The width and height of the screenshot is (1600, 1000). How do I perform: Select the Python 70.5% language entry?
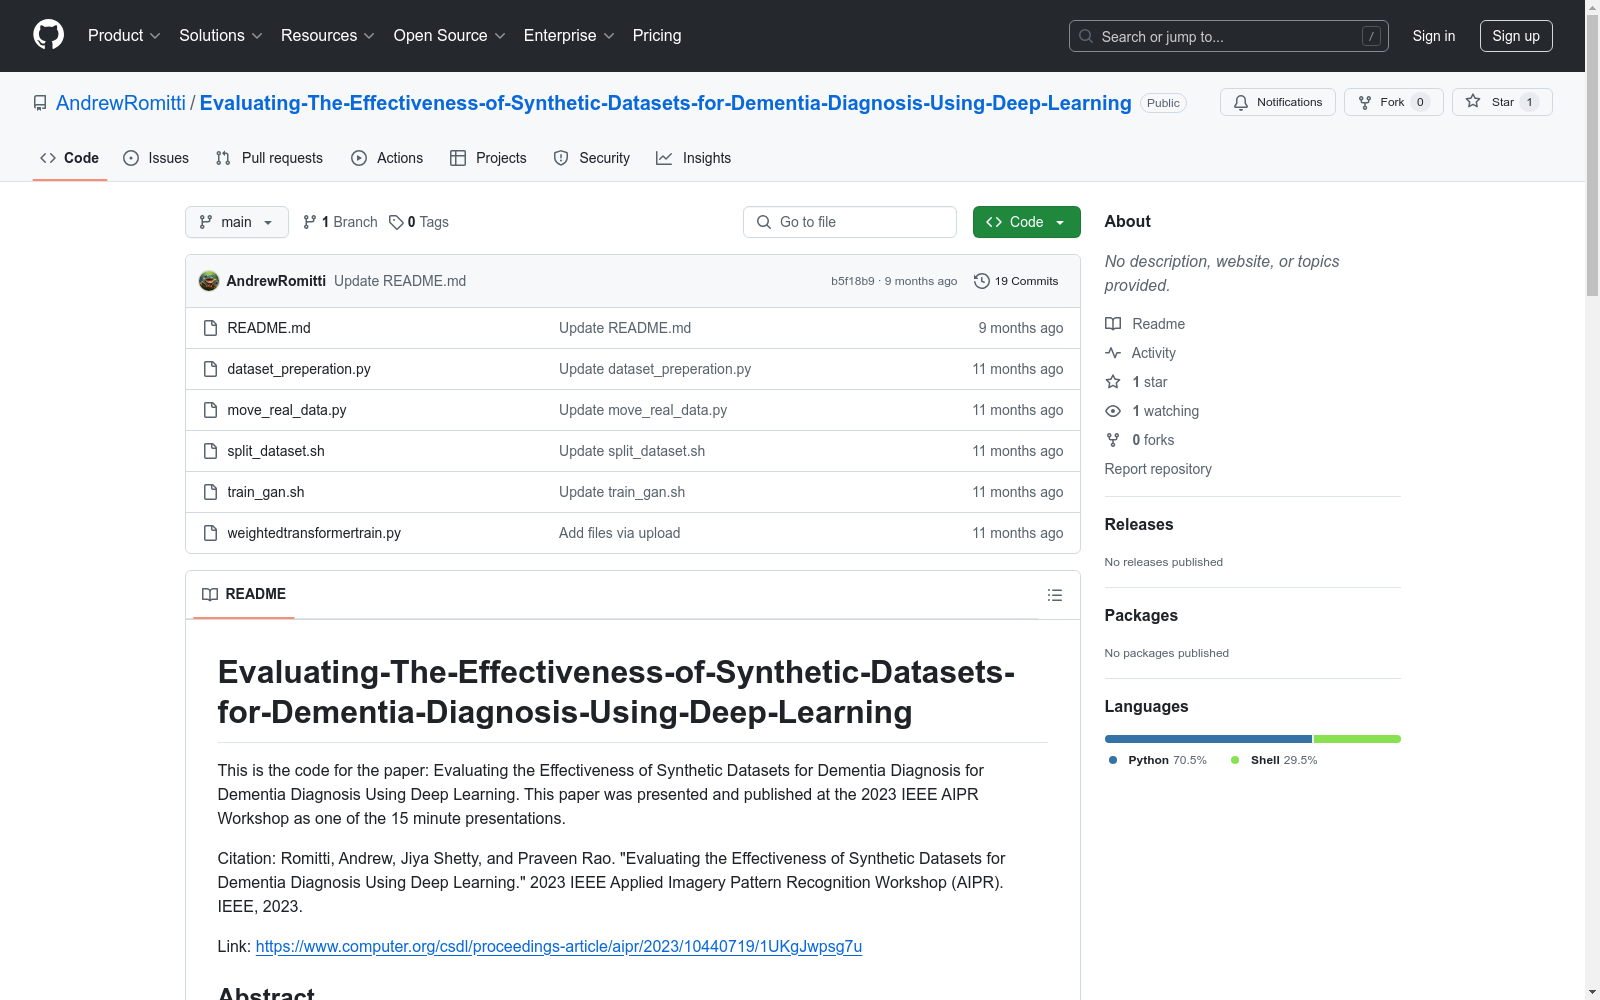(x=1158, y=760)
